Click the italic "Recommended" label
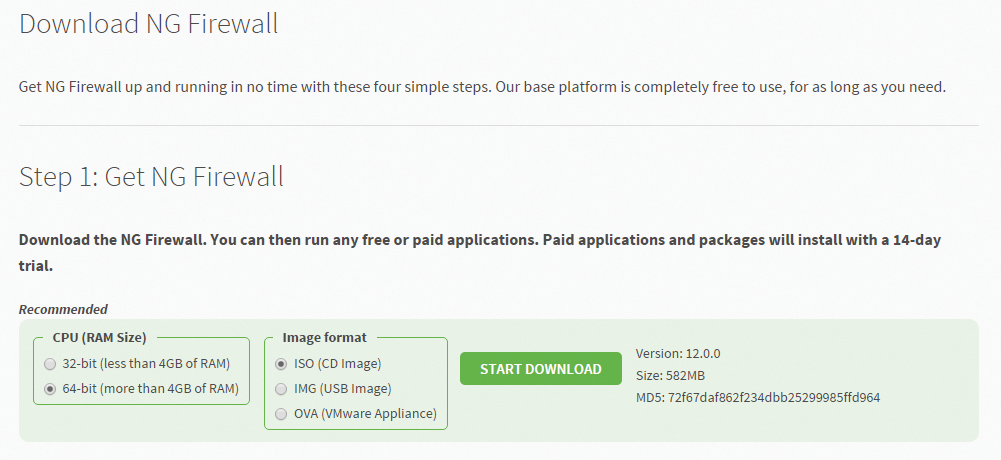 coord(63,309)
